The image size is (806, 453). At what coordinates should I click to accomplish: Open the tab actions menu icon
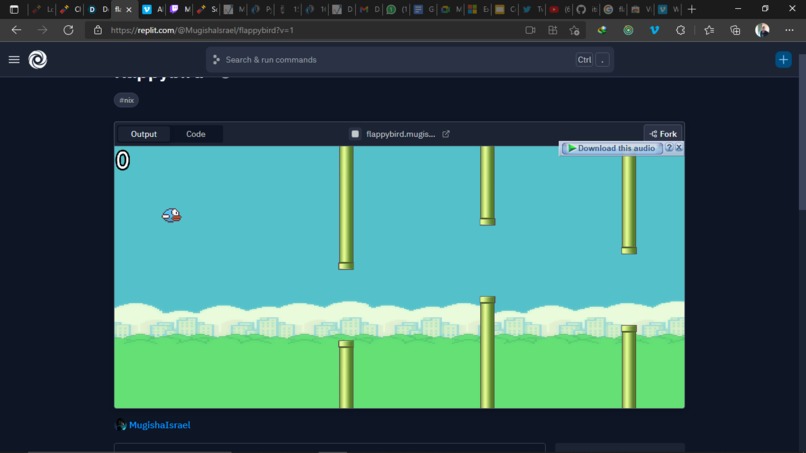(x=14, y=9)
